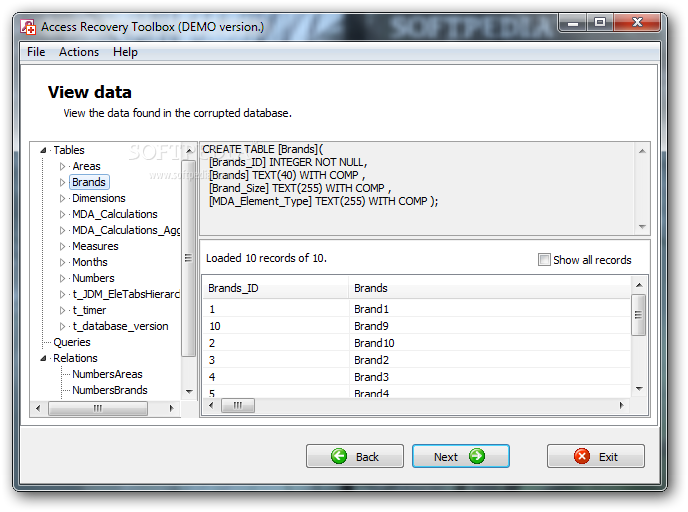The image size is (688, 512).
Task: Select the Brands table in tree
Action: coord(89,182)
